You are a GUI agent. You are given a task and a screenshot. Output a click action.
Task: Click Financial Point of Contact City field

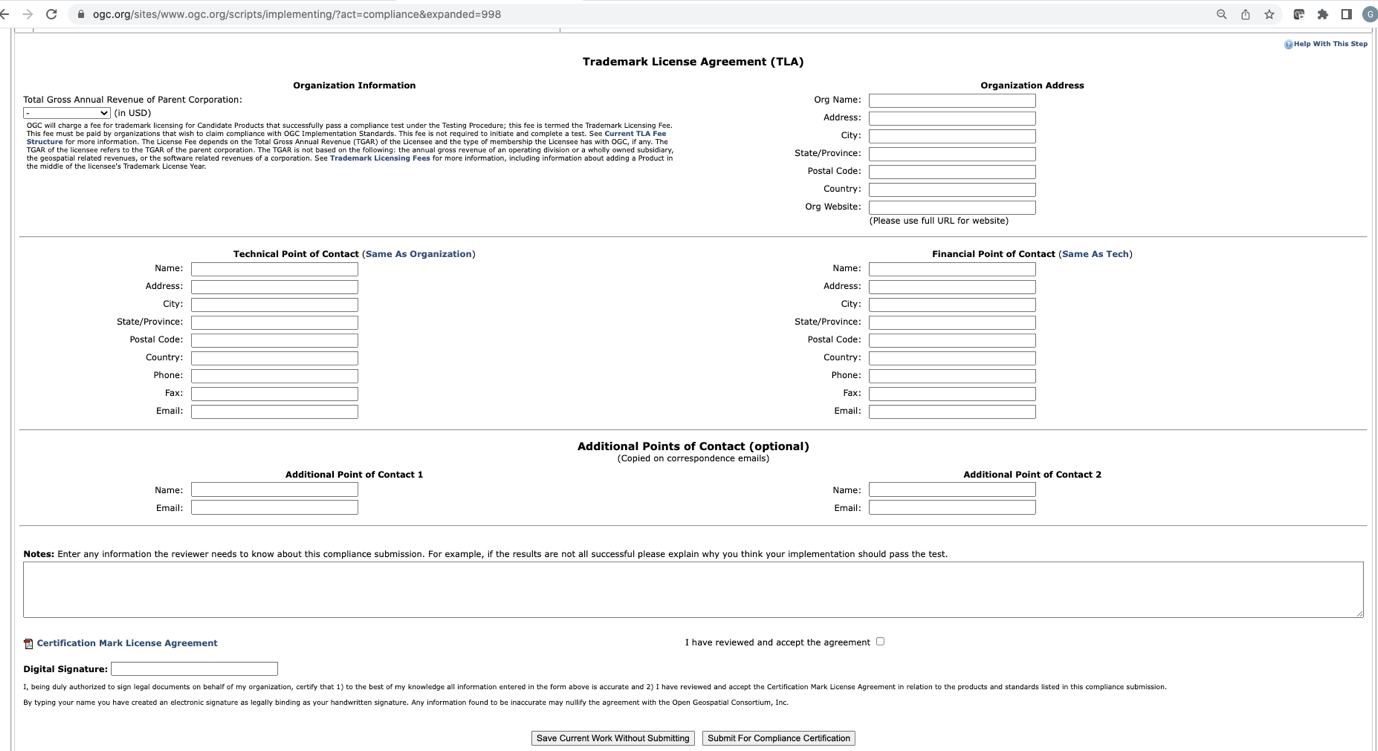[952, 305]
